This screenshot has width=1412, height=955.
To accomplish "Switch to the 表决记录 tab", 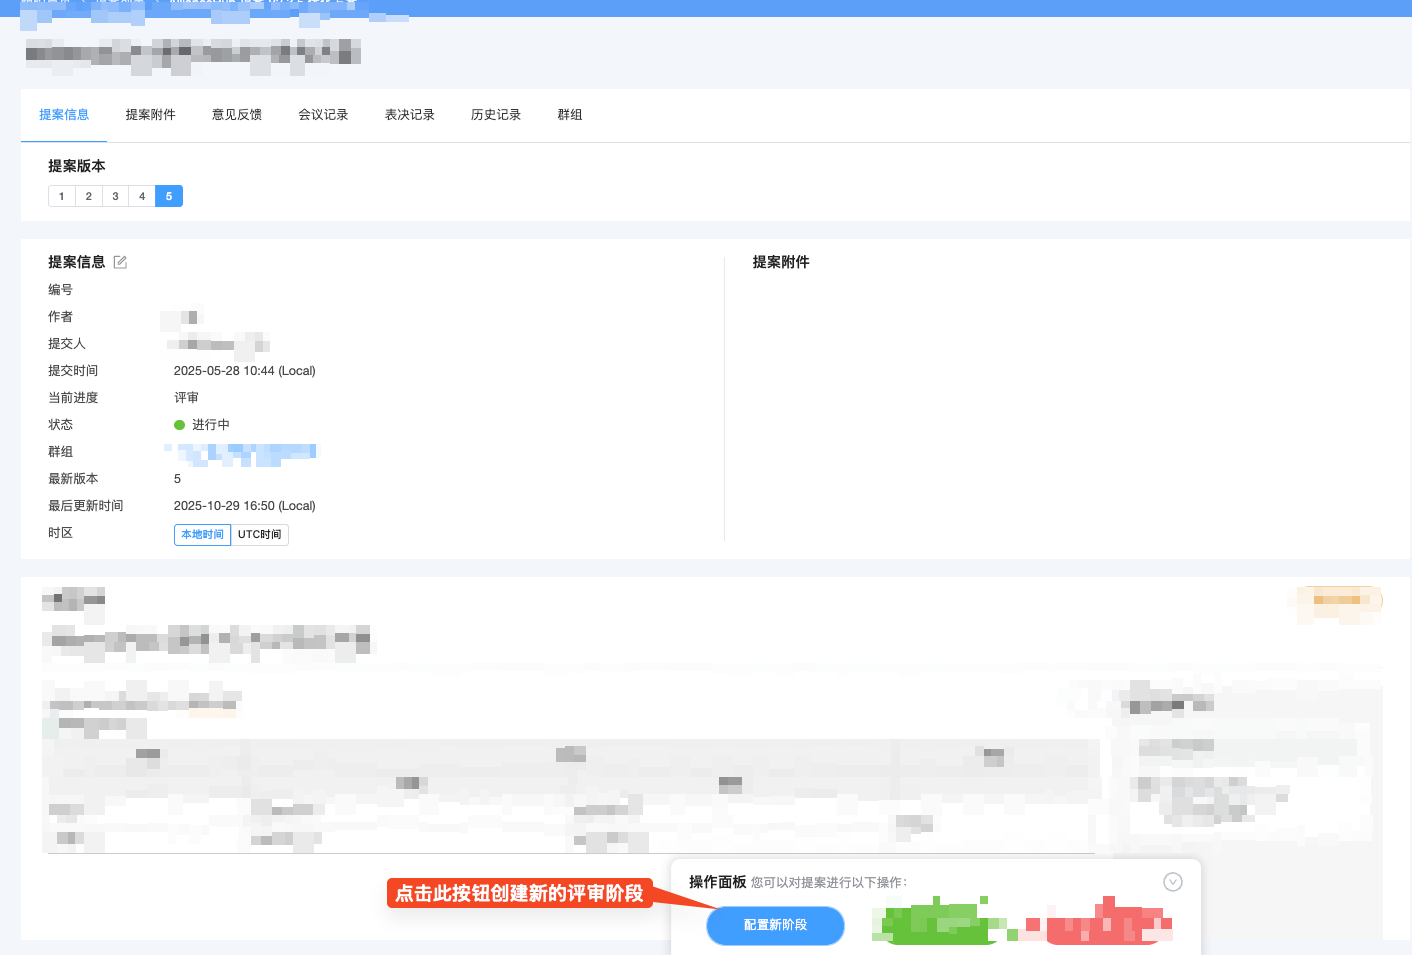I will pos(408,114).
